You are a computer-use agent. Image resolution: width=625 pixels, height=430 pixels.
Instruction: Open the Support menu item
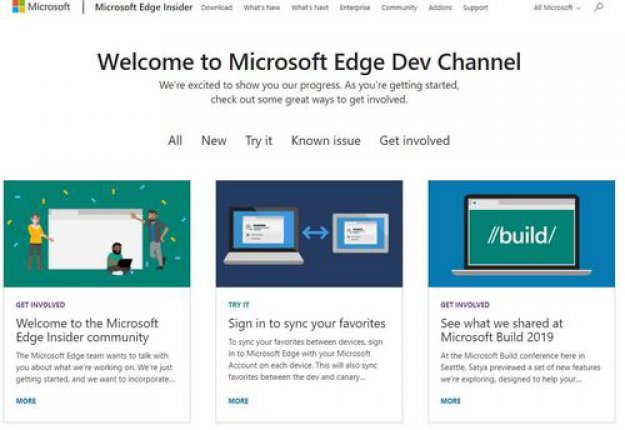[476, 8]
